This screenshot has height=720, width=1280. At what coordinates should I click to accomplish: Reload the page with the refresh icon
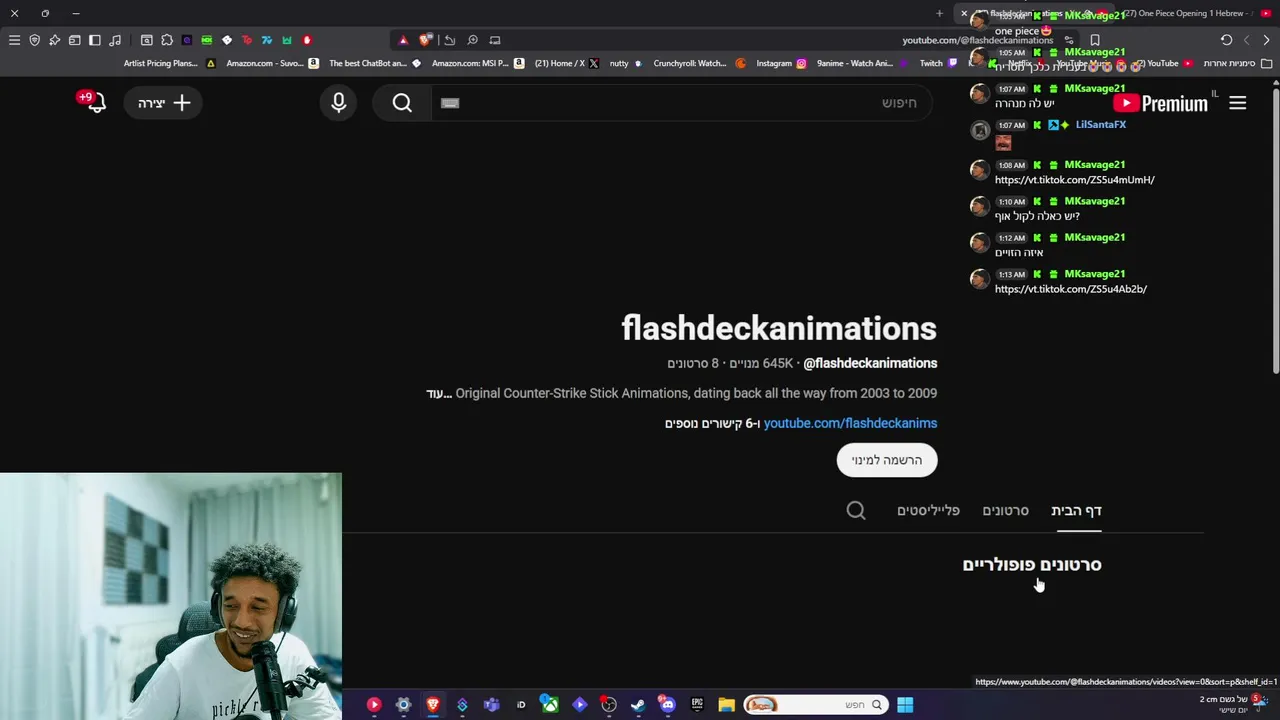1226,40
